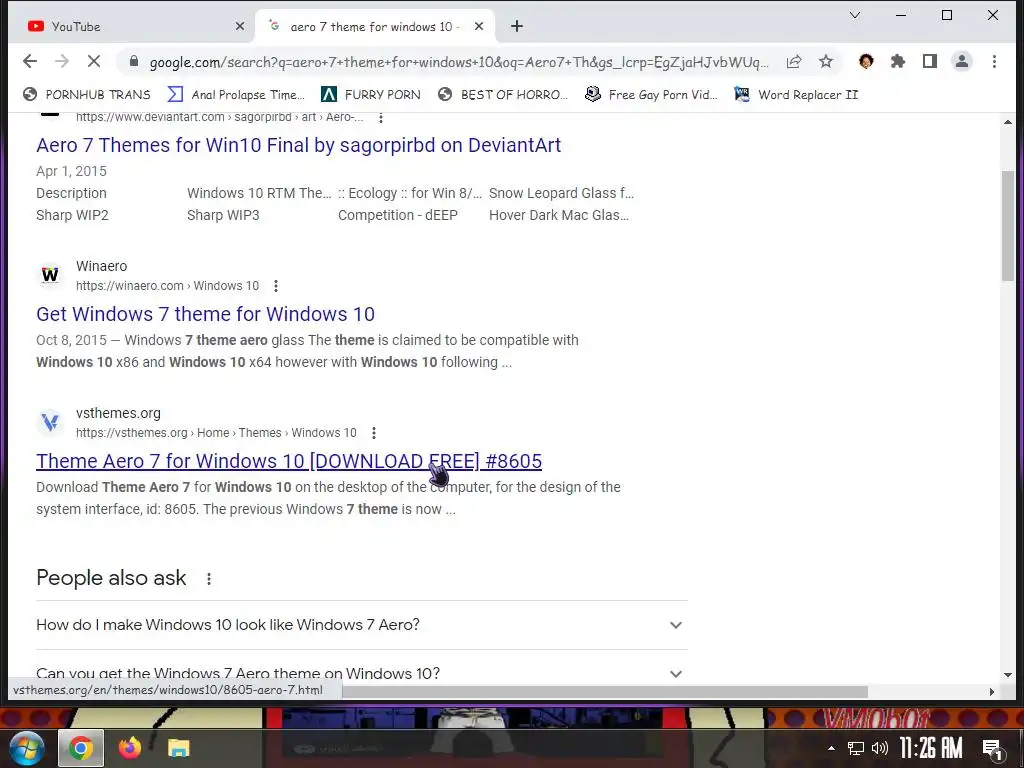The width and height of the screenshot is (1024, 768).
Task: Click the Hover Dark Mac Glas... sitelink
Action: [x=558, y=216]
